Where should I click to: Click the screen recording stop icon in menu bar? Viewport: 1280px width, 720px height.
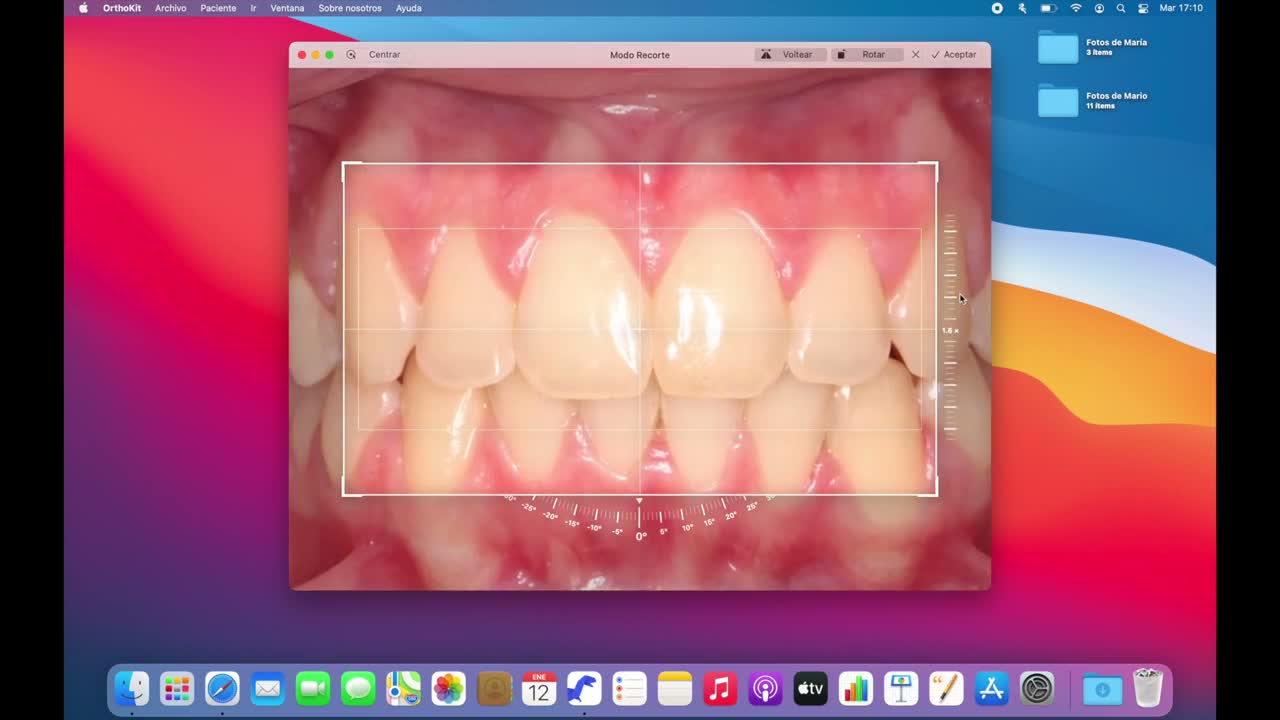[997, 8]
